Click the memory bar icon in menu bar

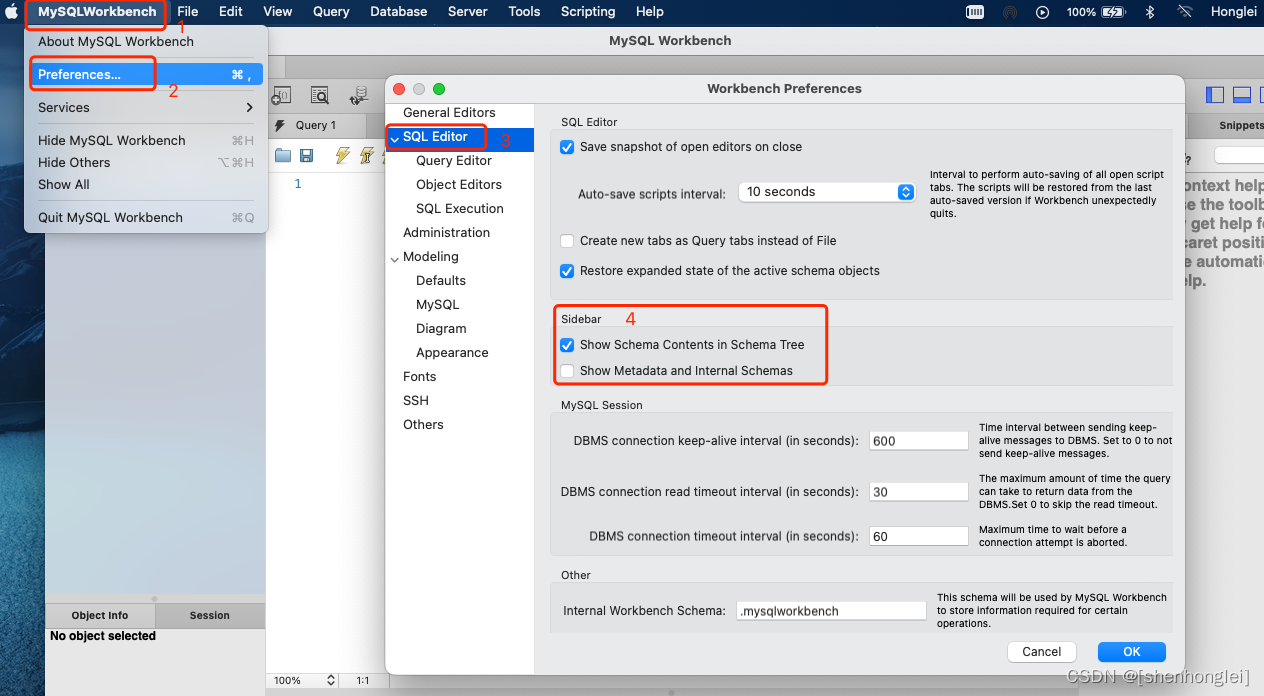[975, 12]
